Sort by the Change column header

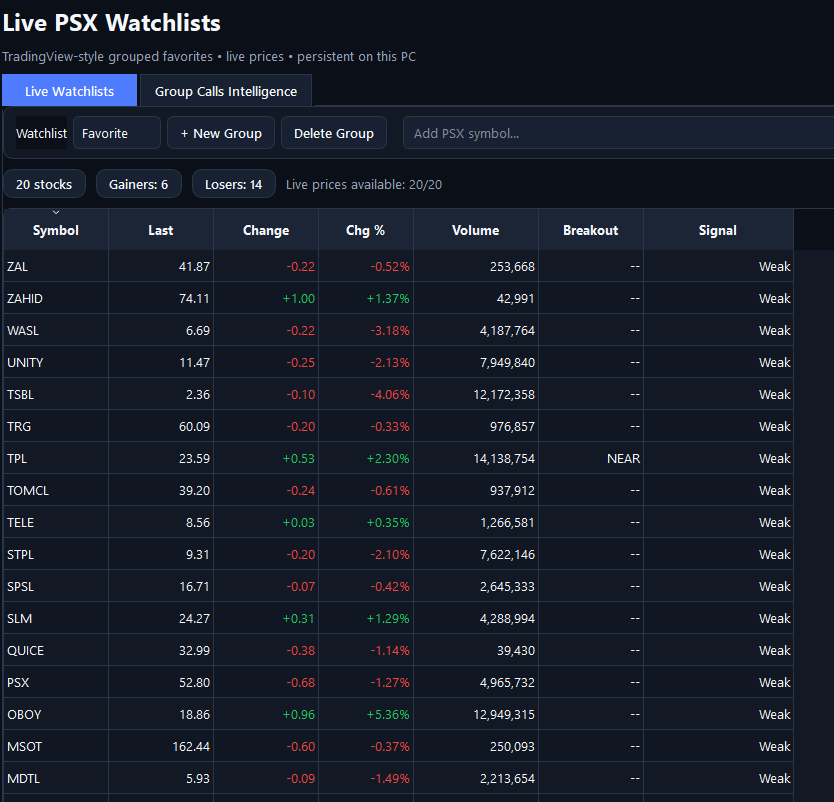pyautogui.click(x=266, y=230)
